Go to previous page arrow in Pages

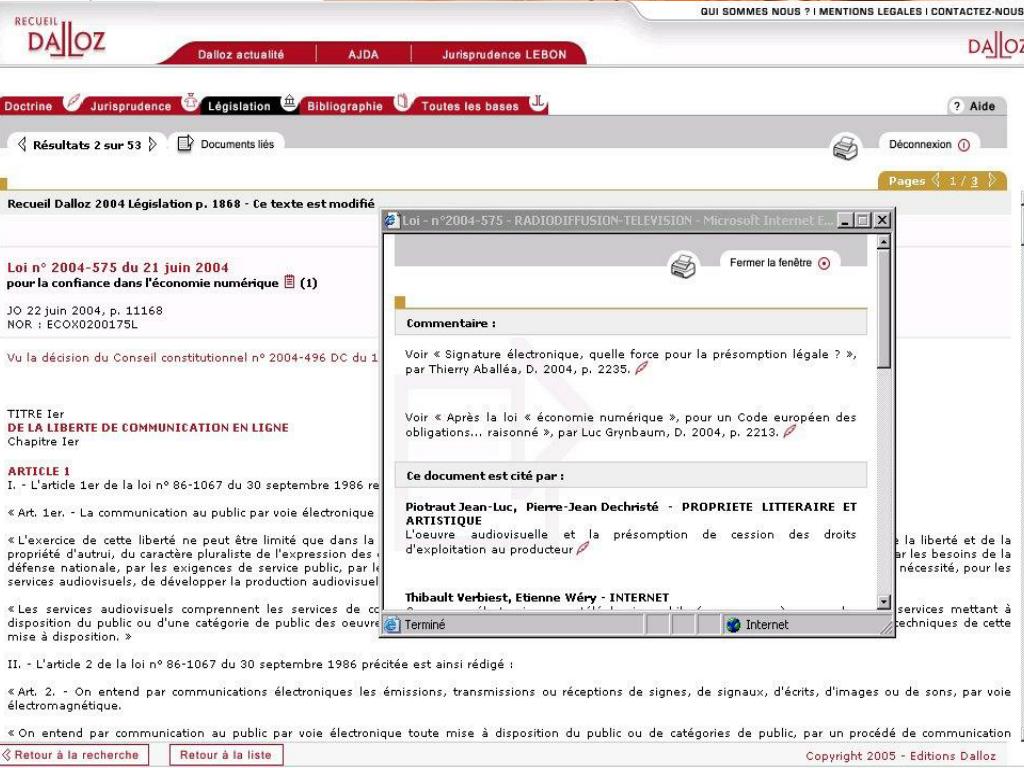point(936,180)
